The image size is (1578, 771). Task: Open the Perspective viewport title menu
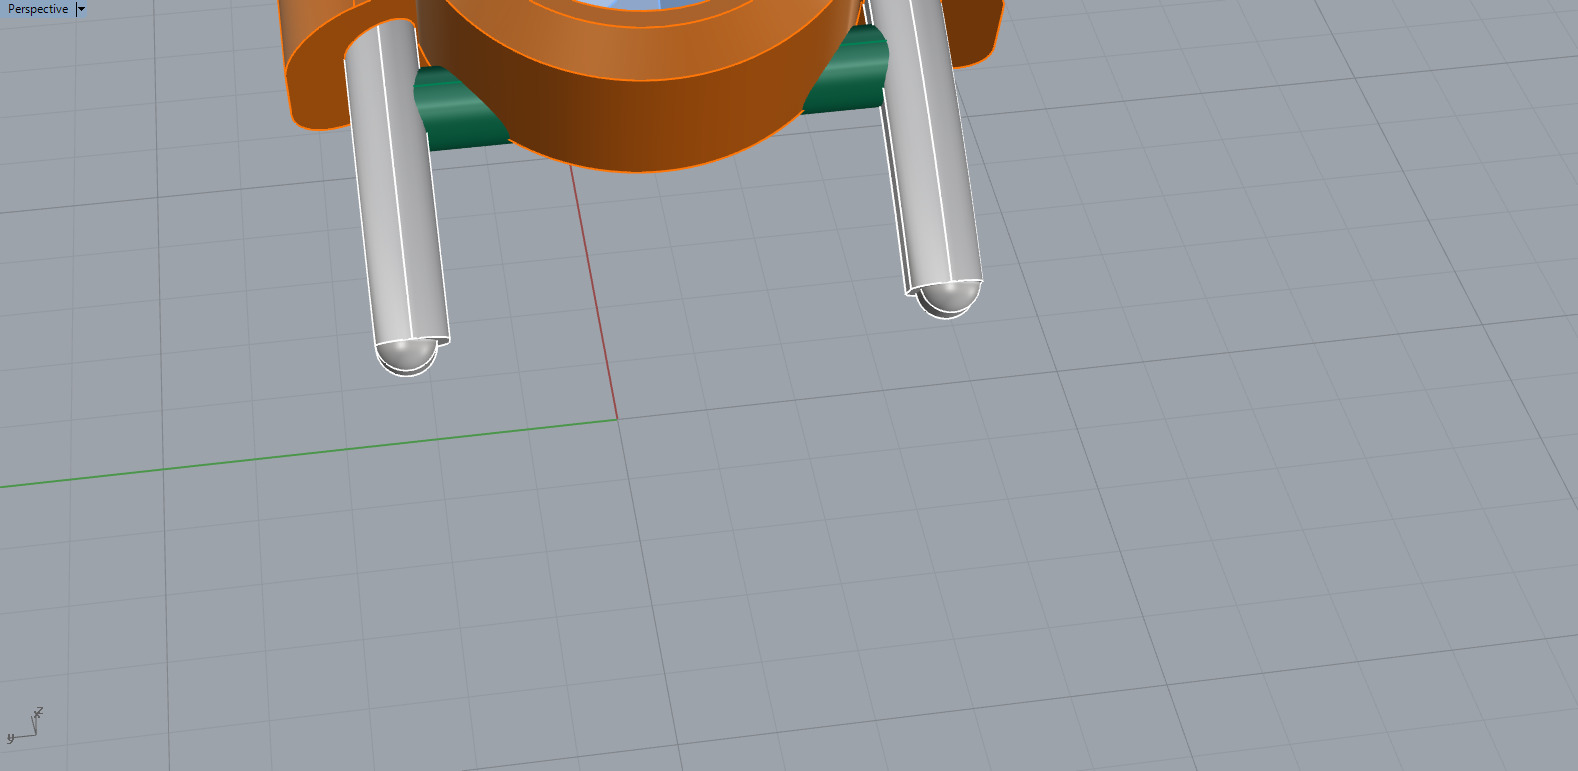coord(38,9)
